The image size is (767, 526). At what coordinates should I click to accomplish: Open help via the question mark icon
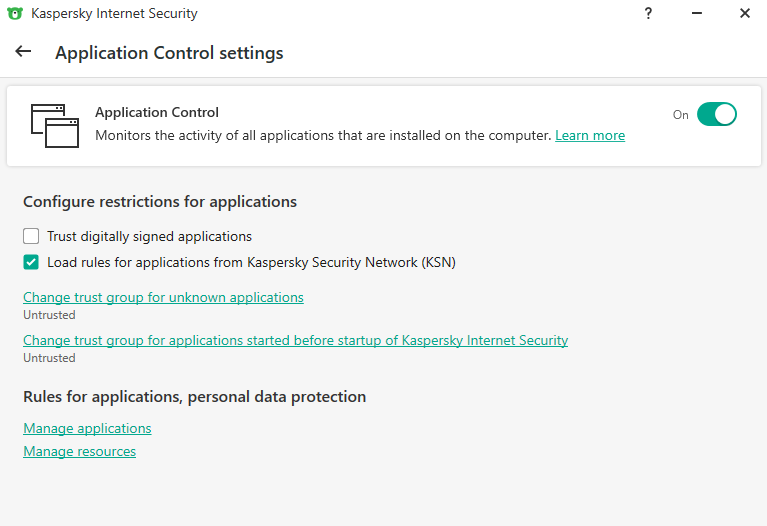(648, 14)
